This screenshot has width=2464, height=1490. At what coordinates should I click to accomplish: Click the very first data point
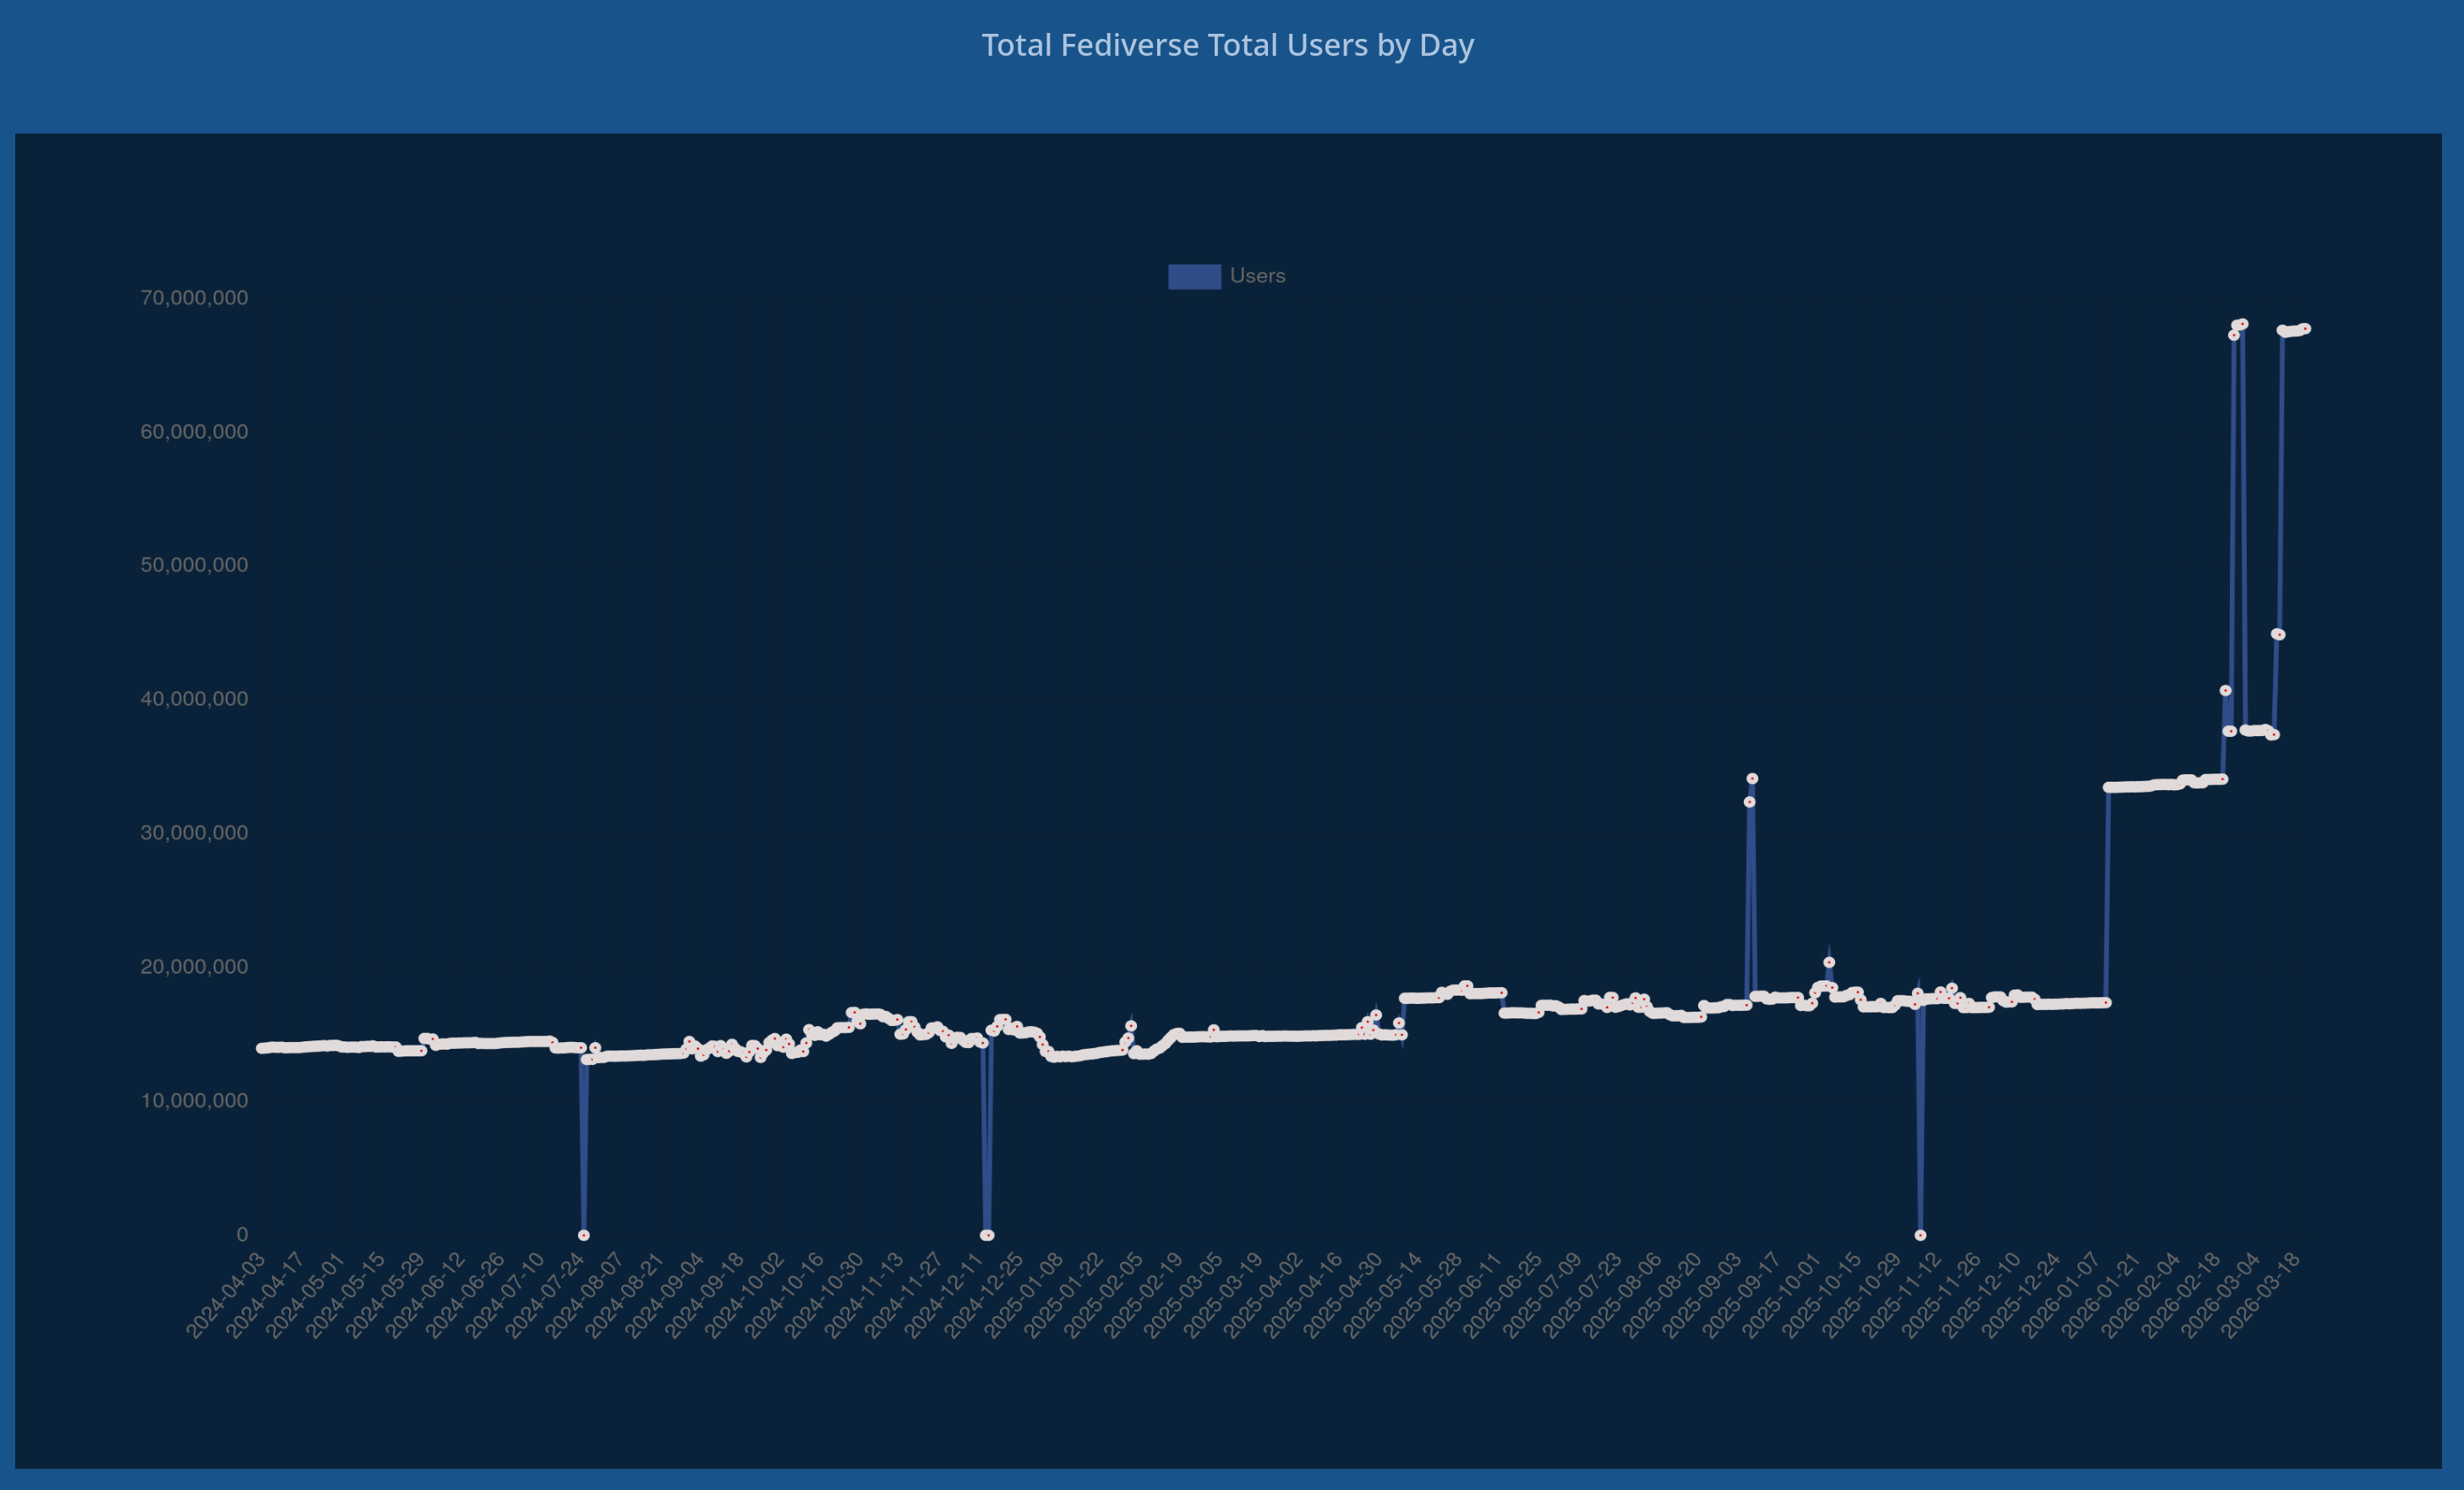261,1048
